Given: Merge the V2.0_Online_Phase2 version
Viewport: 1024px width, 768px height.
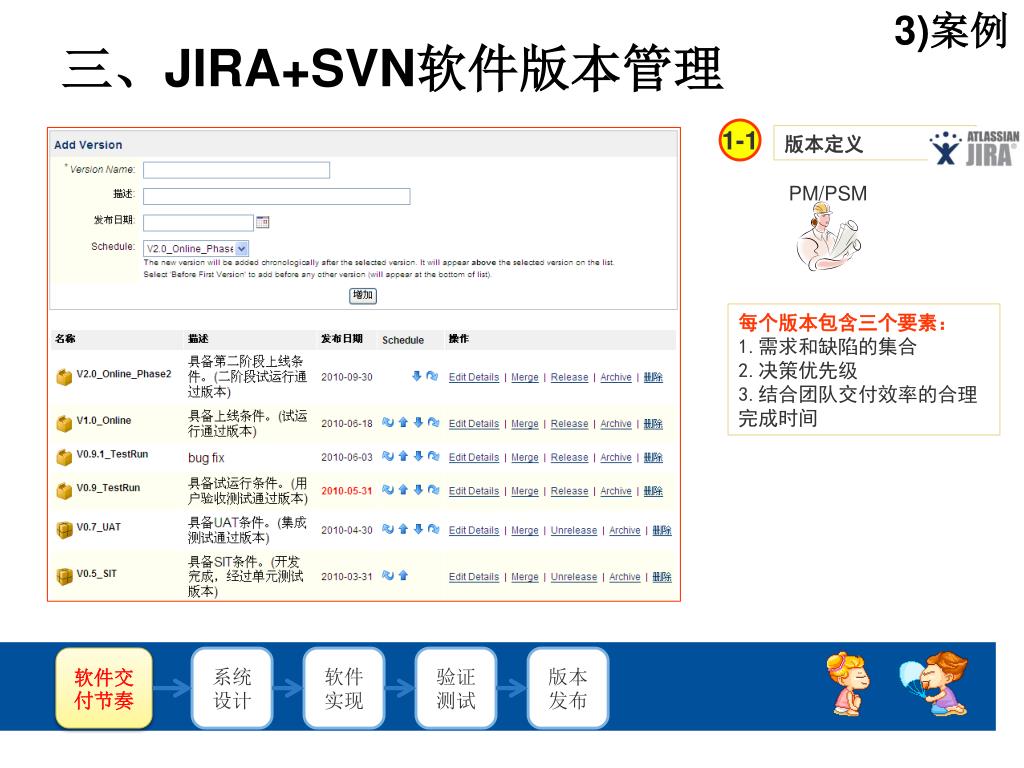Looking at the screenshot, I should pos(524,377).
